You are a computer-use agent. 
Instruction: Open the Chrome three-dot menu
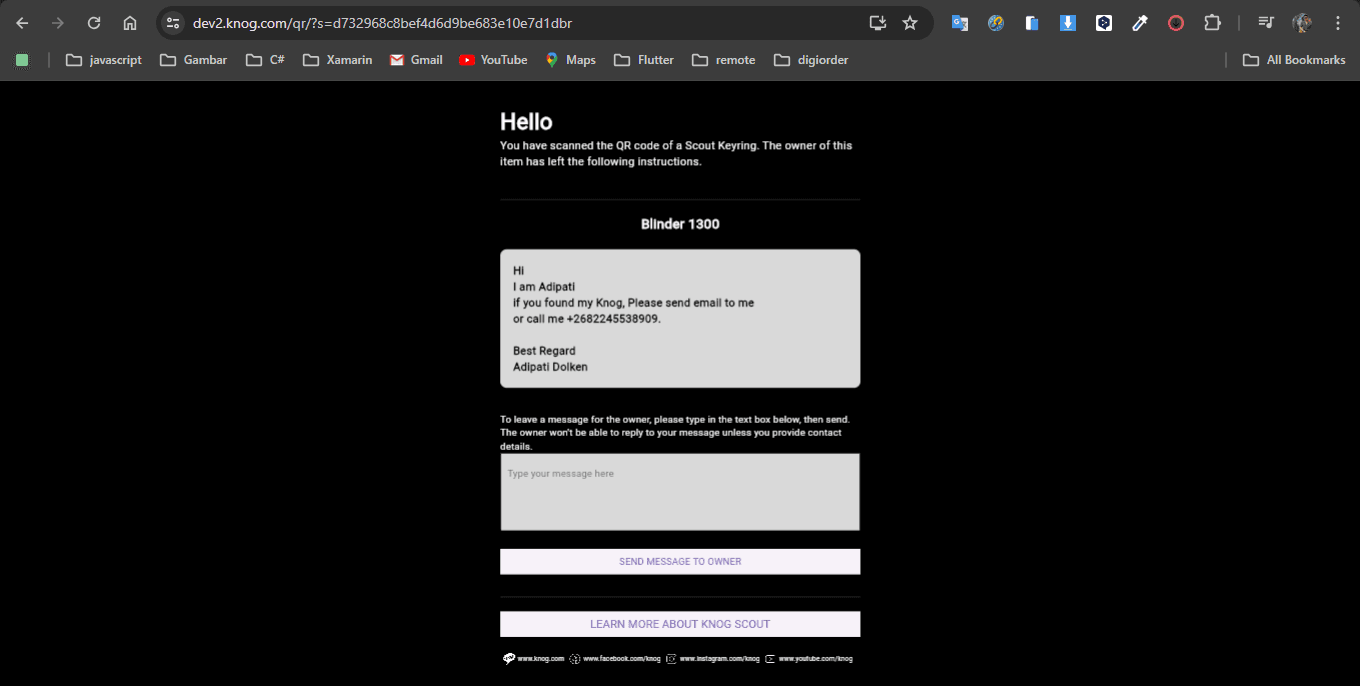tap(1338, 23)
